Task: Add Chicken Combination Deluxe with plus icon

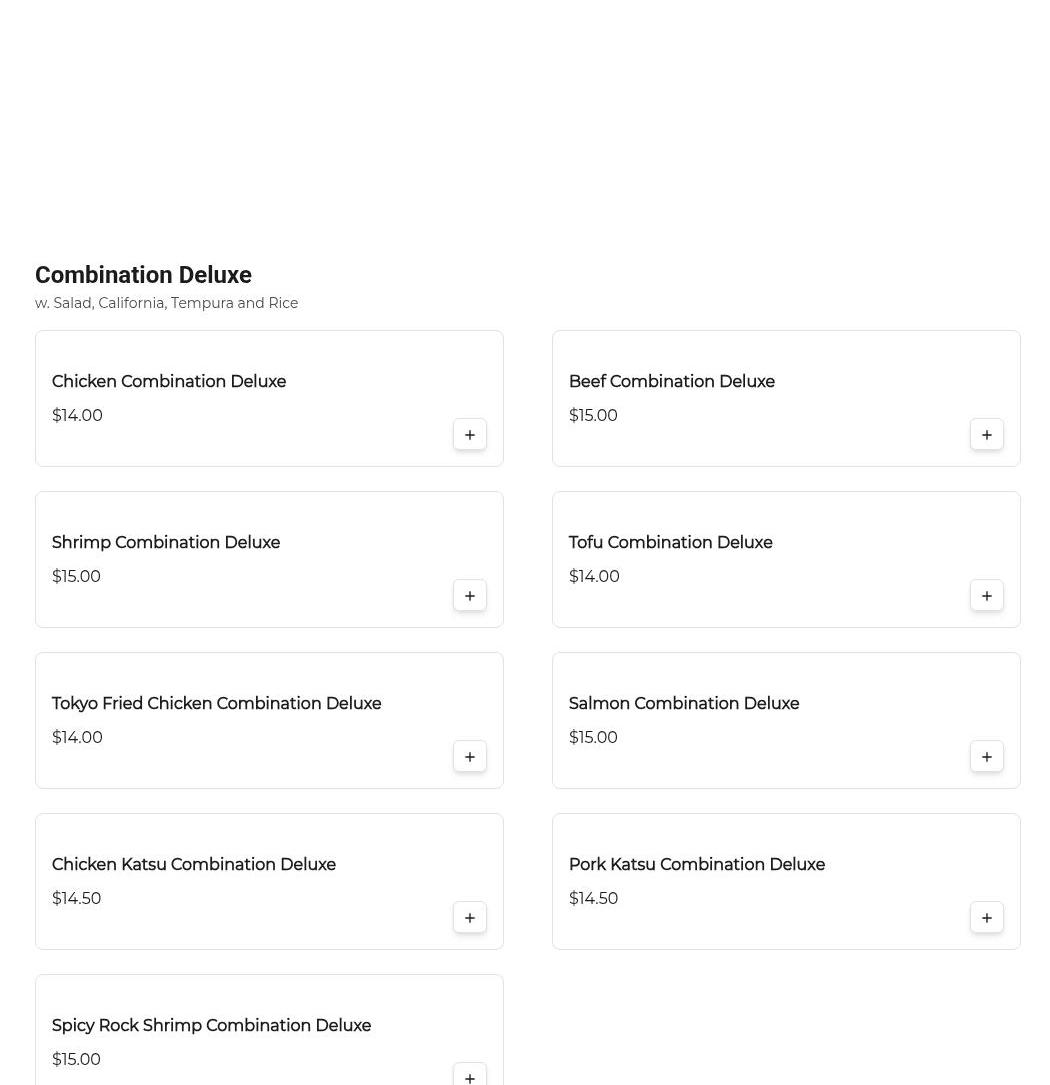Action: [x=470, y=435]
